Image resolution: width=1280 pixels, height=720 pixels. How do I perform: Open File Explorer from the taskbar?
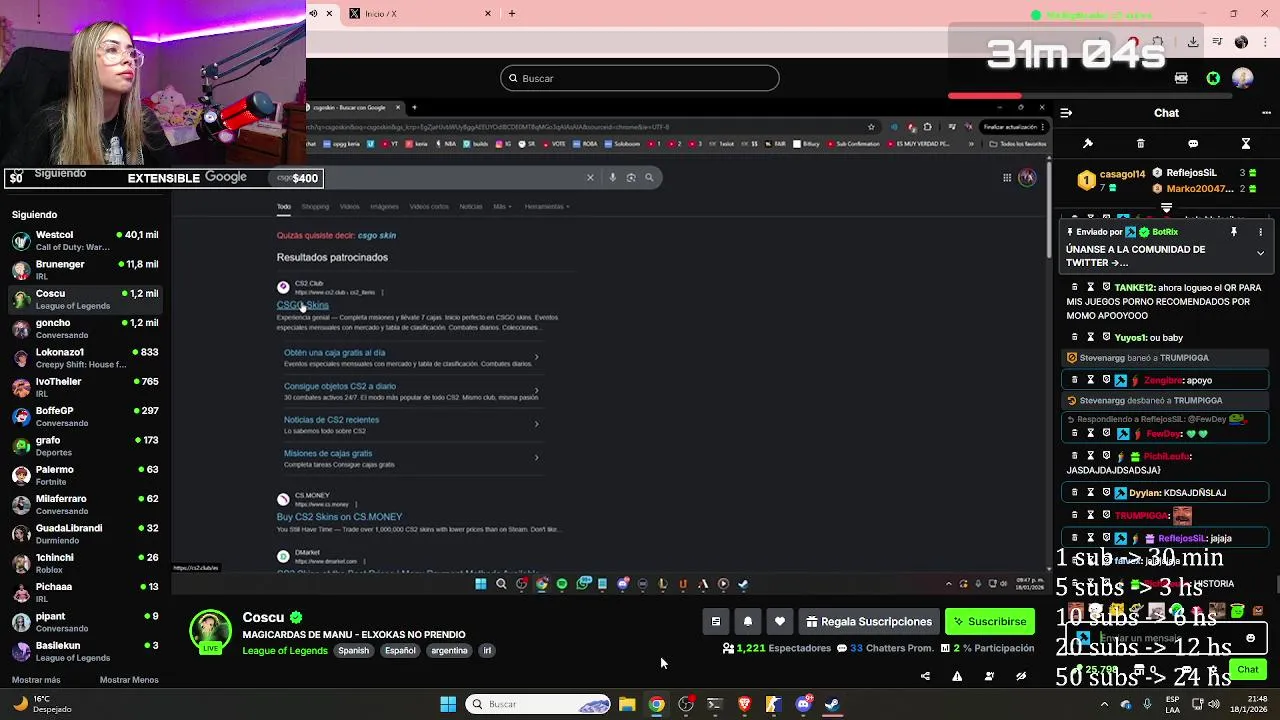(627, 704)
